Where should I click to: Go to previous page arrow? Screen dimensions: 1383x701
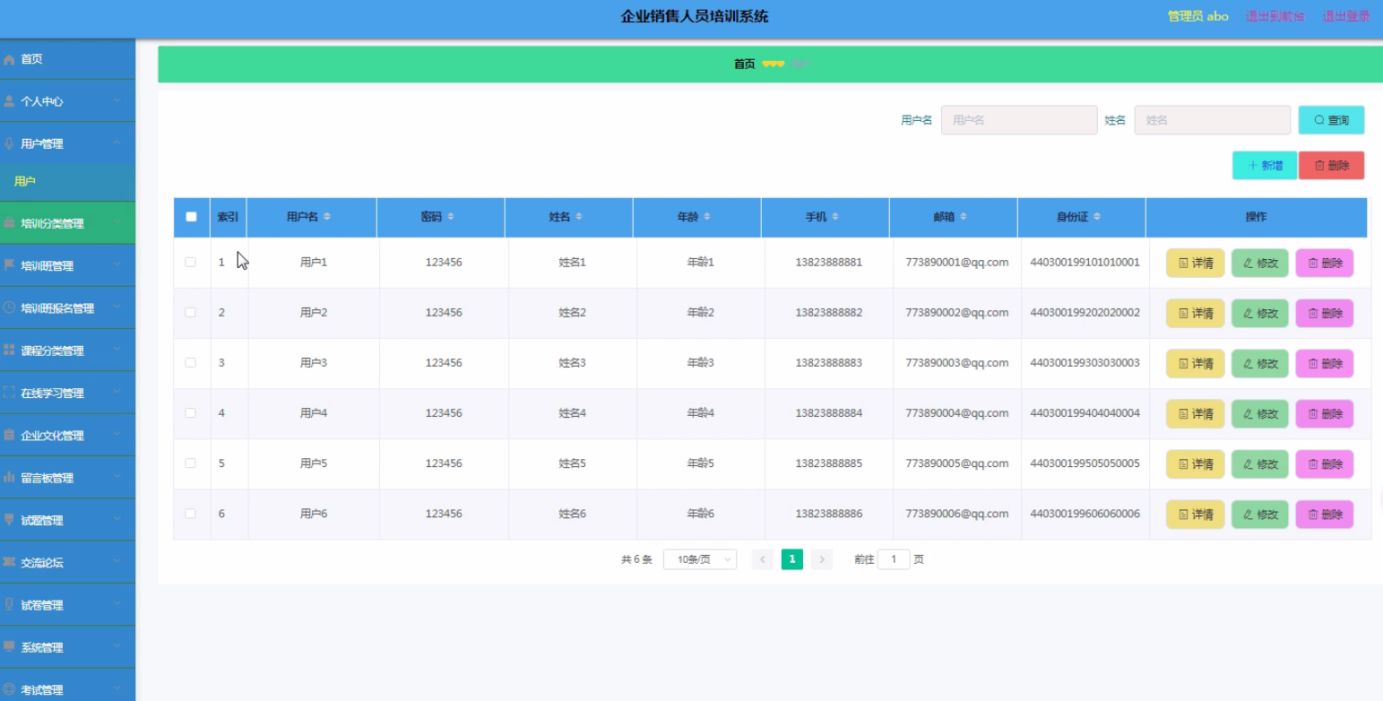pyautogui.click(x=762, y=560)
